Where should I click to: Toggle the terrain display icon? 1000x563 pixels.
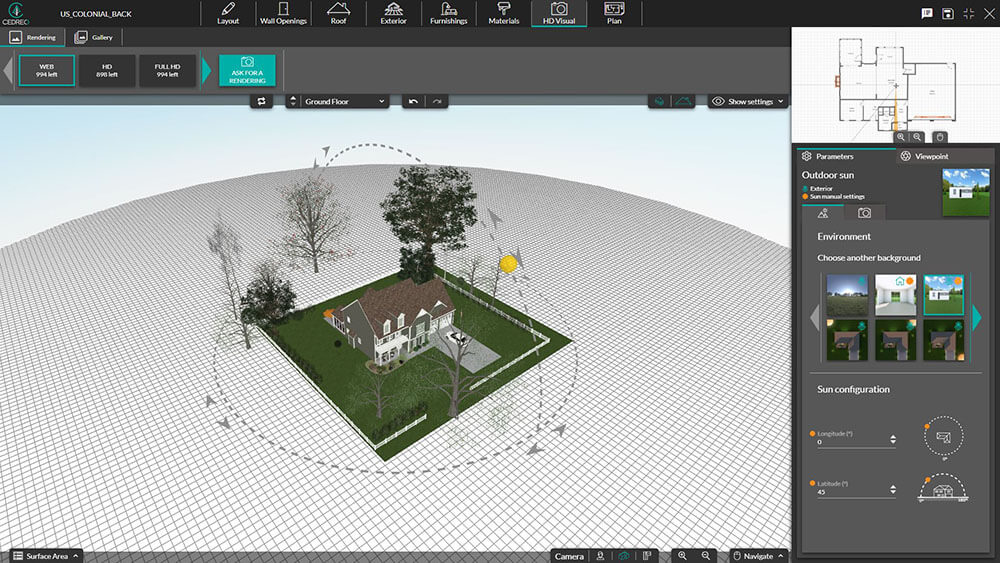click(x=684, y=101)
